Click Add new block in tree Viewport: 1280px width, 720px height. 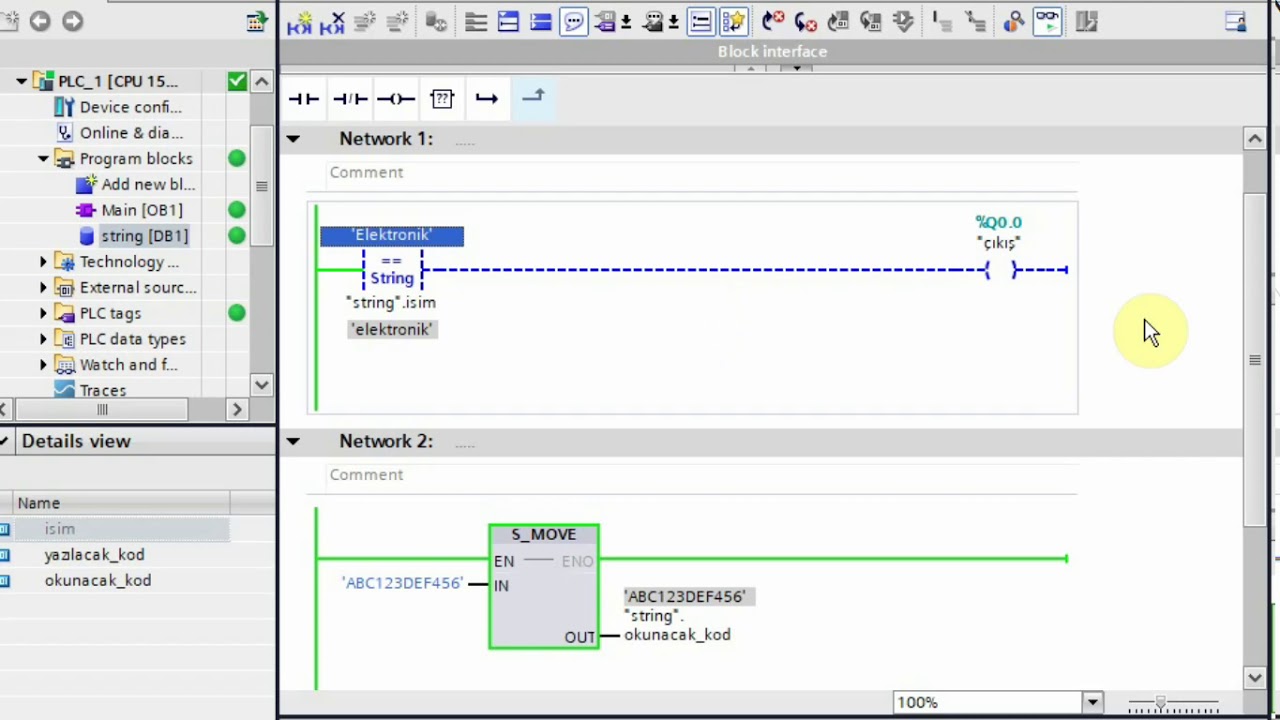[148, 184]
